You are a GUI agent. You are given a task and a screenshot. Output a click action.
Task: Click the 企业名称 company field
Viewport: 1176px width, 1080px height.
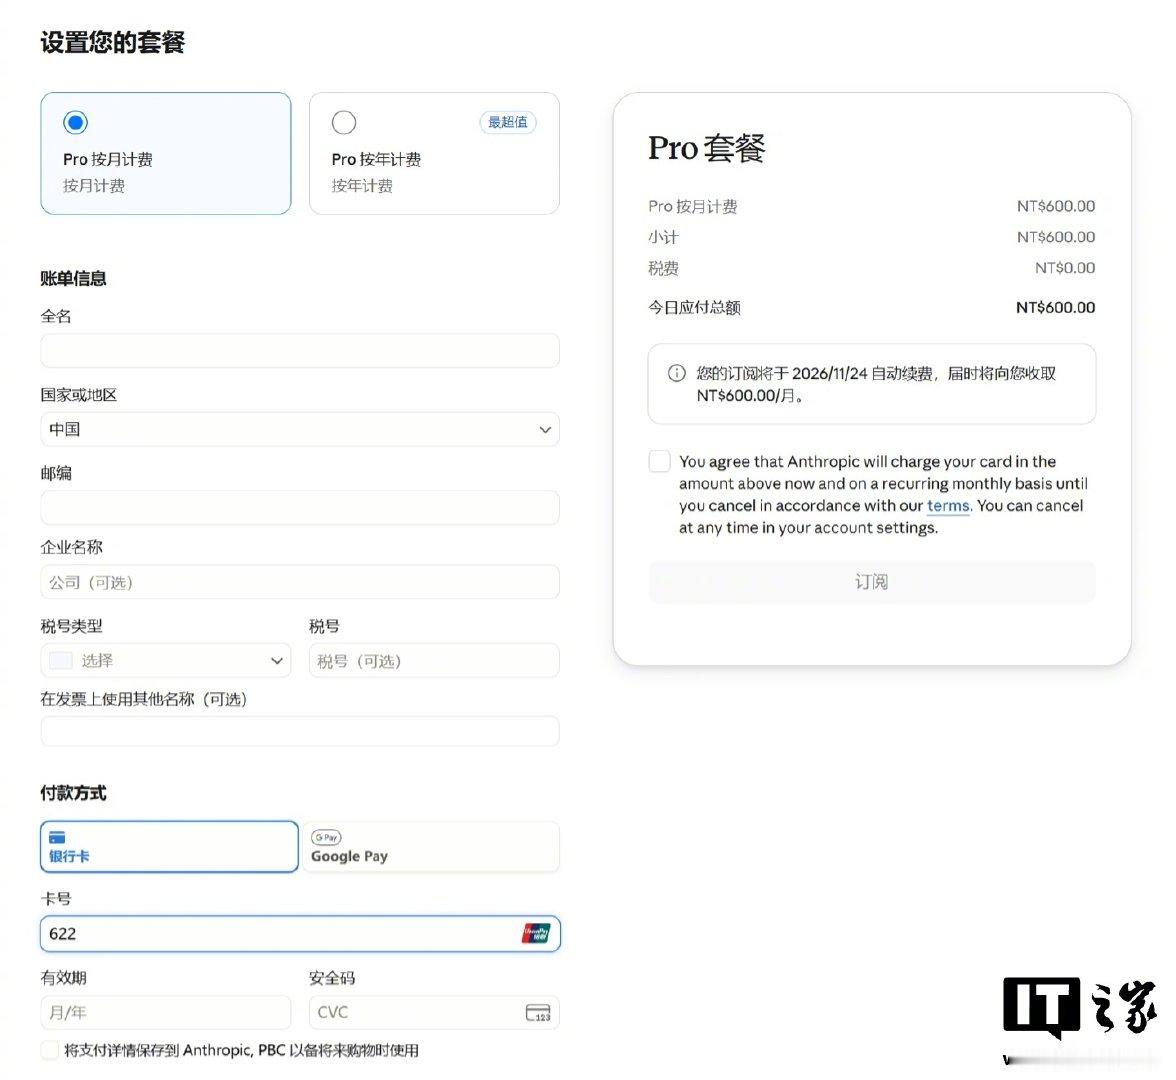(300, 582)
